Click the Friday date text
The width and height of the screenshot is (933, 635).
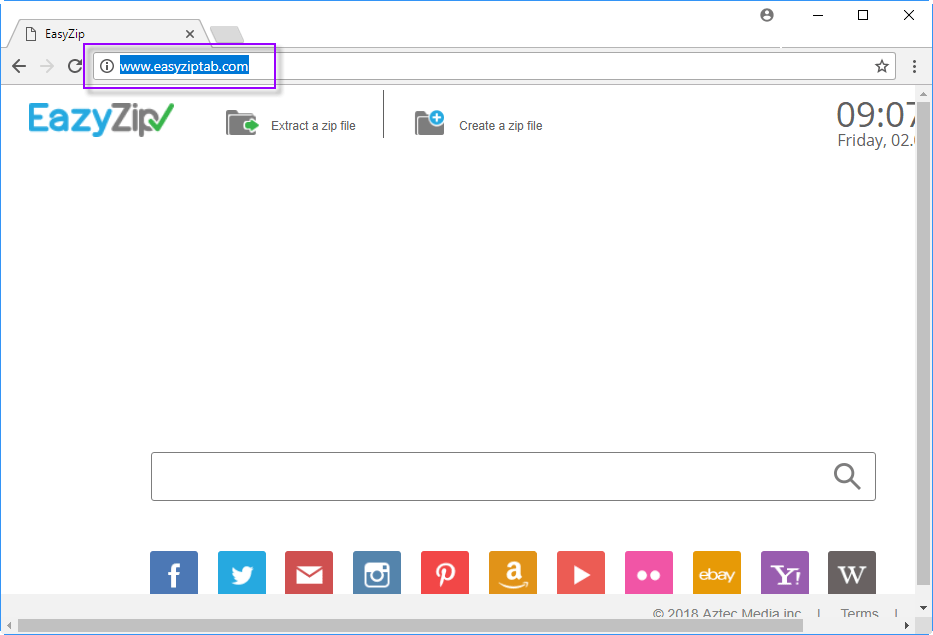pos(875,140)
